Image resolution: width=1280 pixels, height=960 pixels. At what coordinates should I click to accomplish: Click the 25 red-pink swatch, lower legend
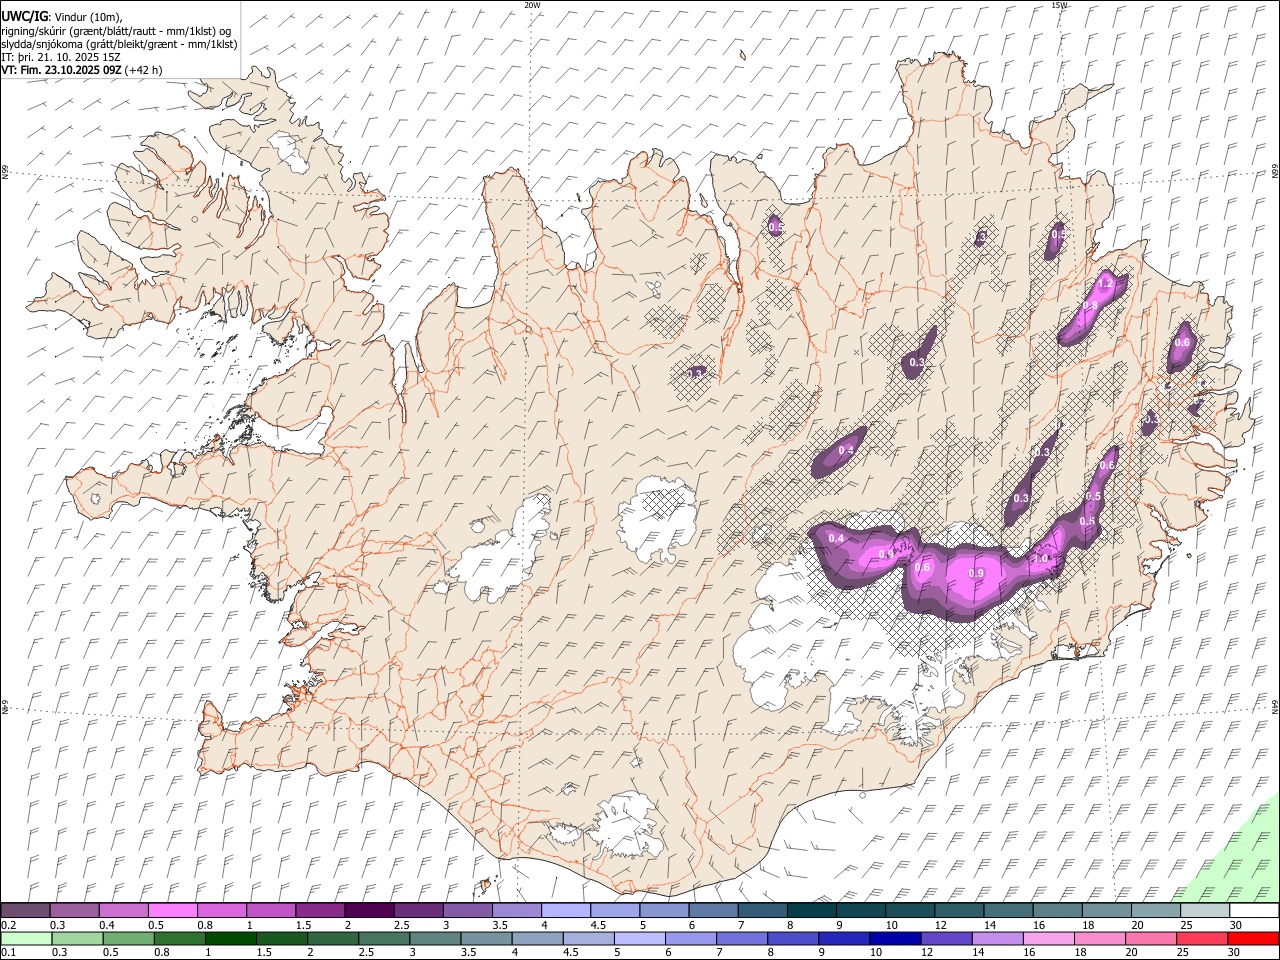pos(1202,938)
